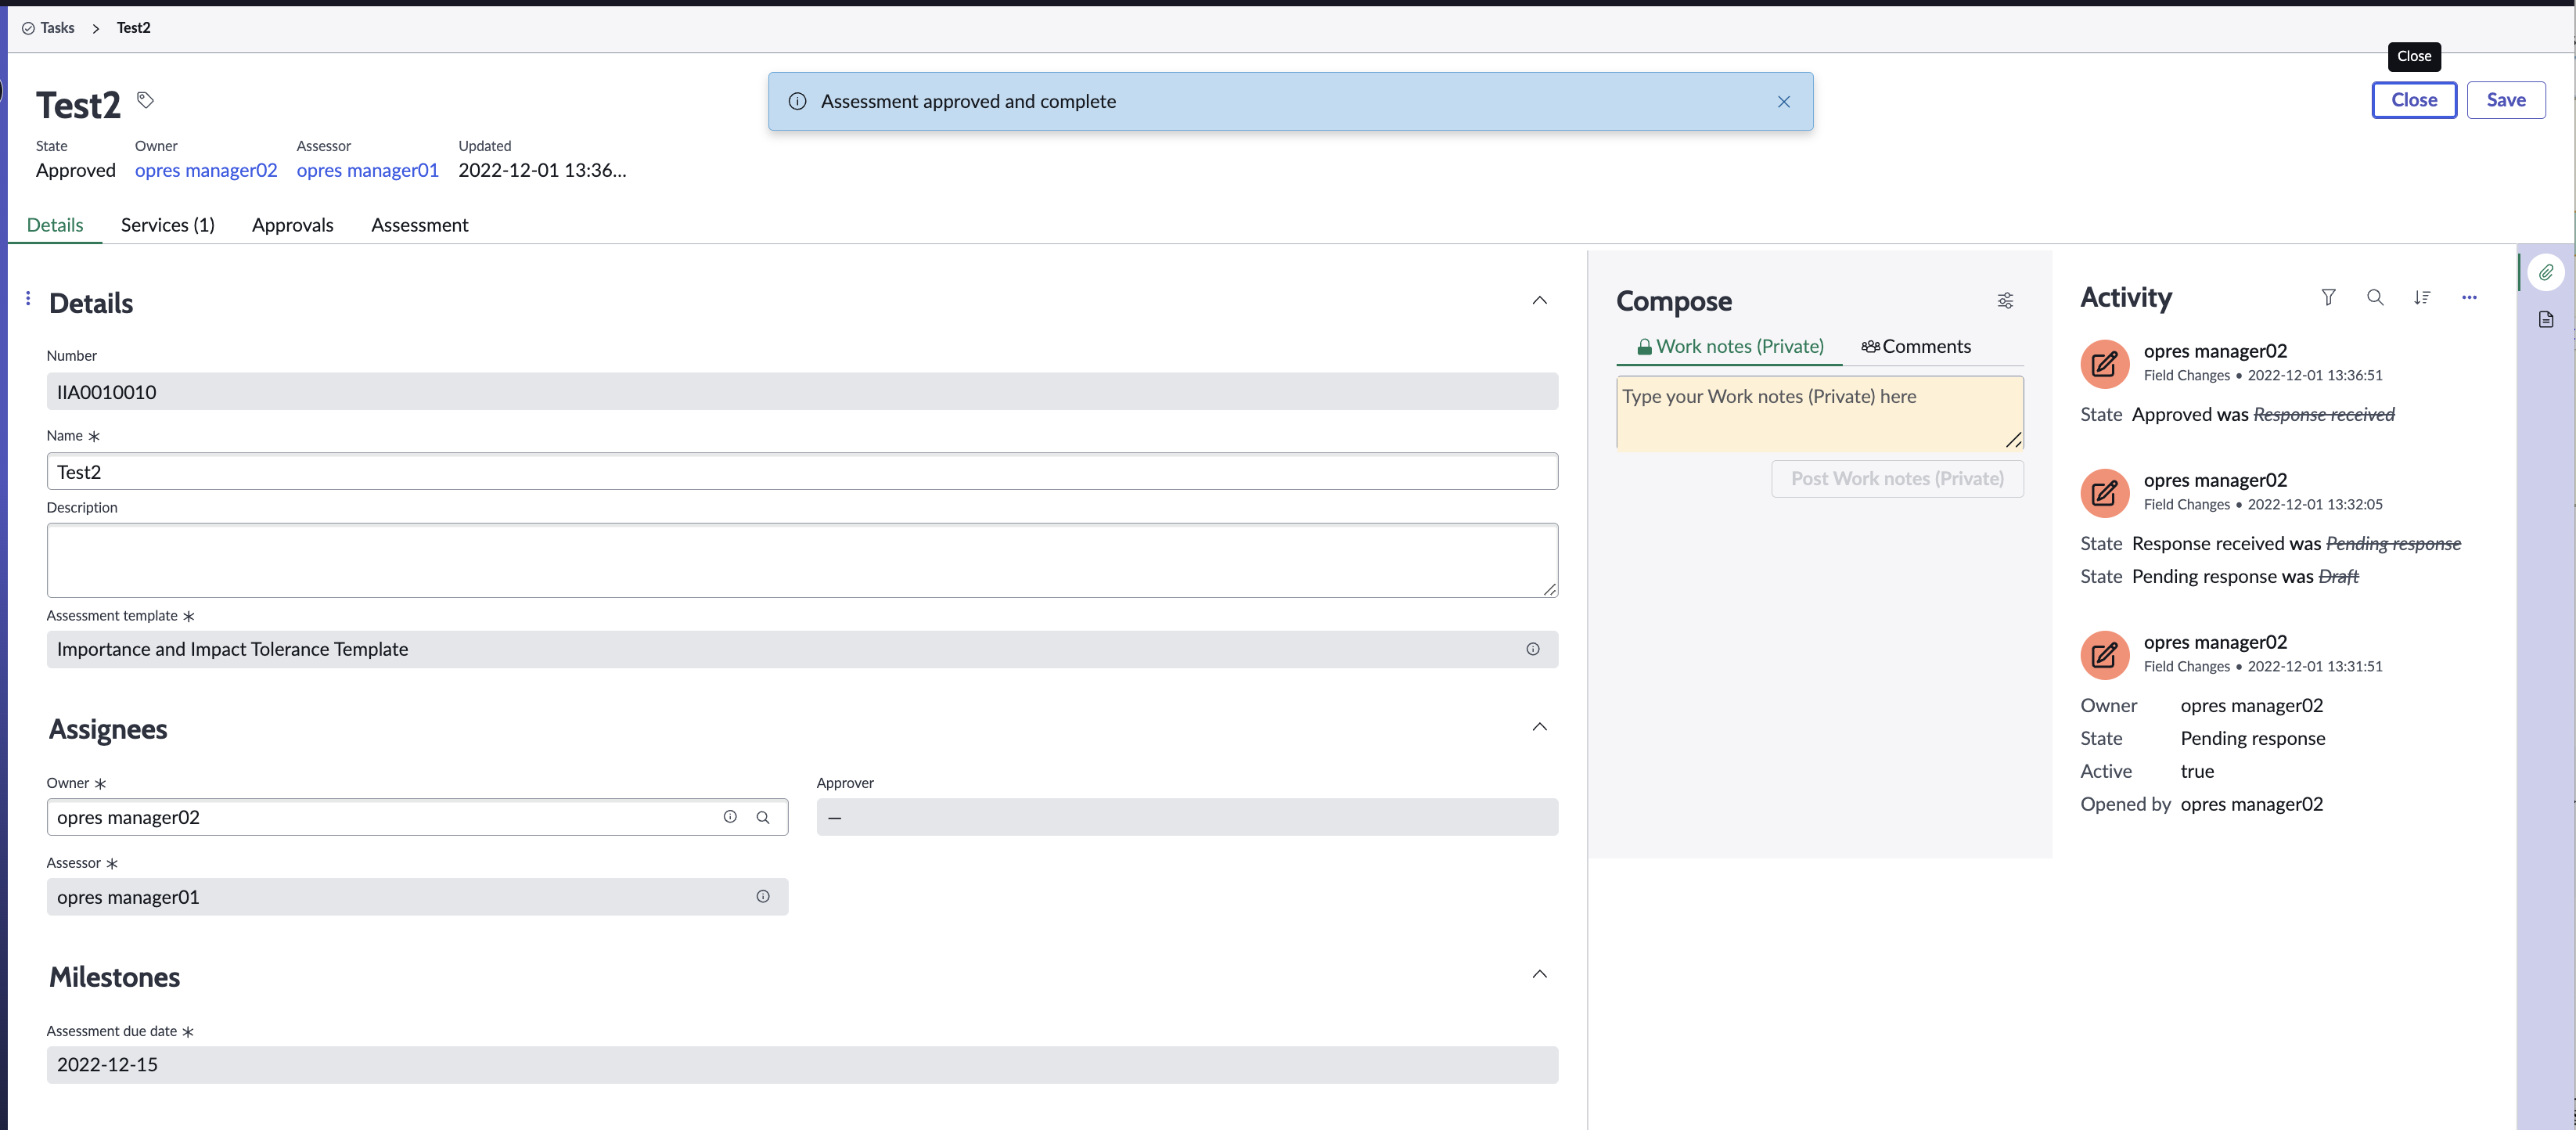Click edit avatar of 13:36:51 activity entry
2576x1130 pixels.
pyautogui.click(x=2104, y=365)
